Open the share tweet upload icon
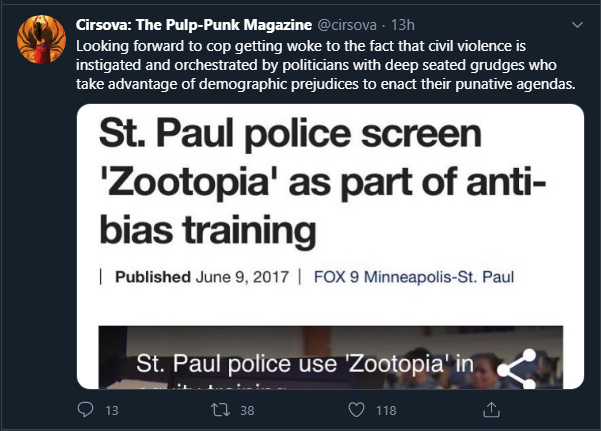The height and width of the screenshot is (431, 601). (x=491, y=410)
